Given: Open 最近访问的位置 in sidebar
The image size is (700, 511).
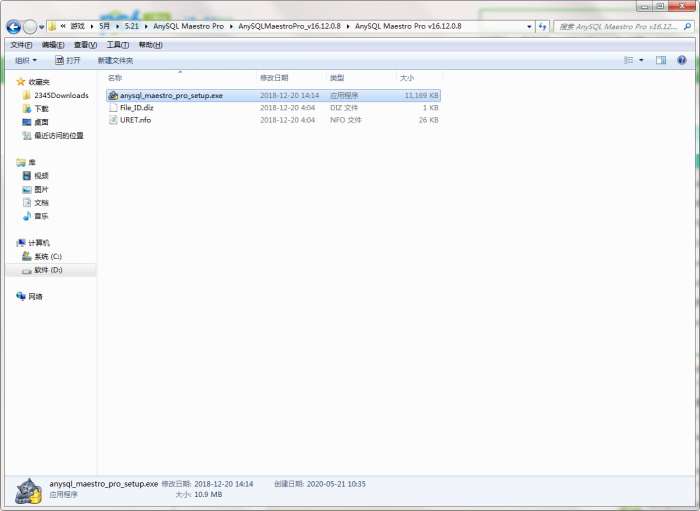Looking at the screenshot, I should tap(58, 136).
